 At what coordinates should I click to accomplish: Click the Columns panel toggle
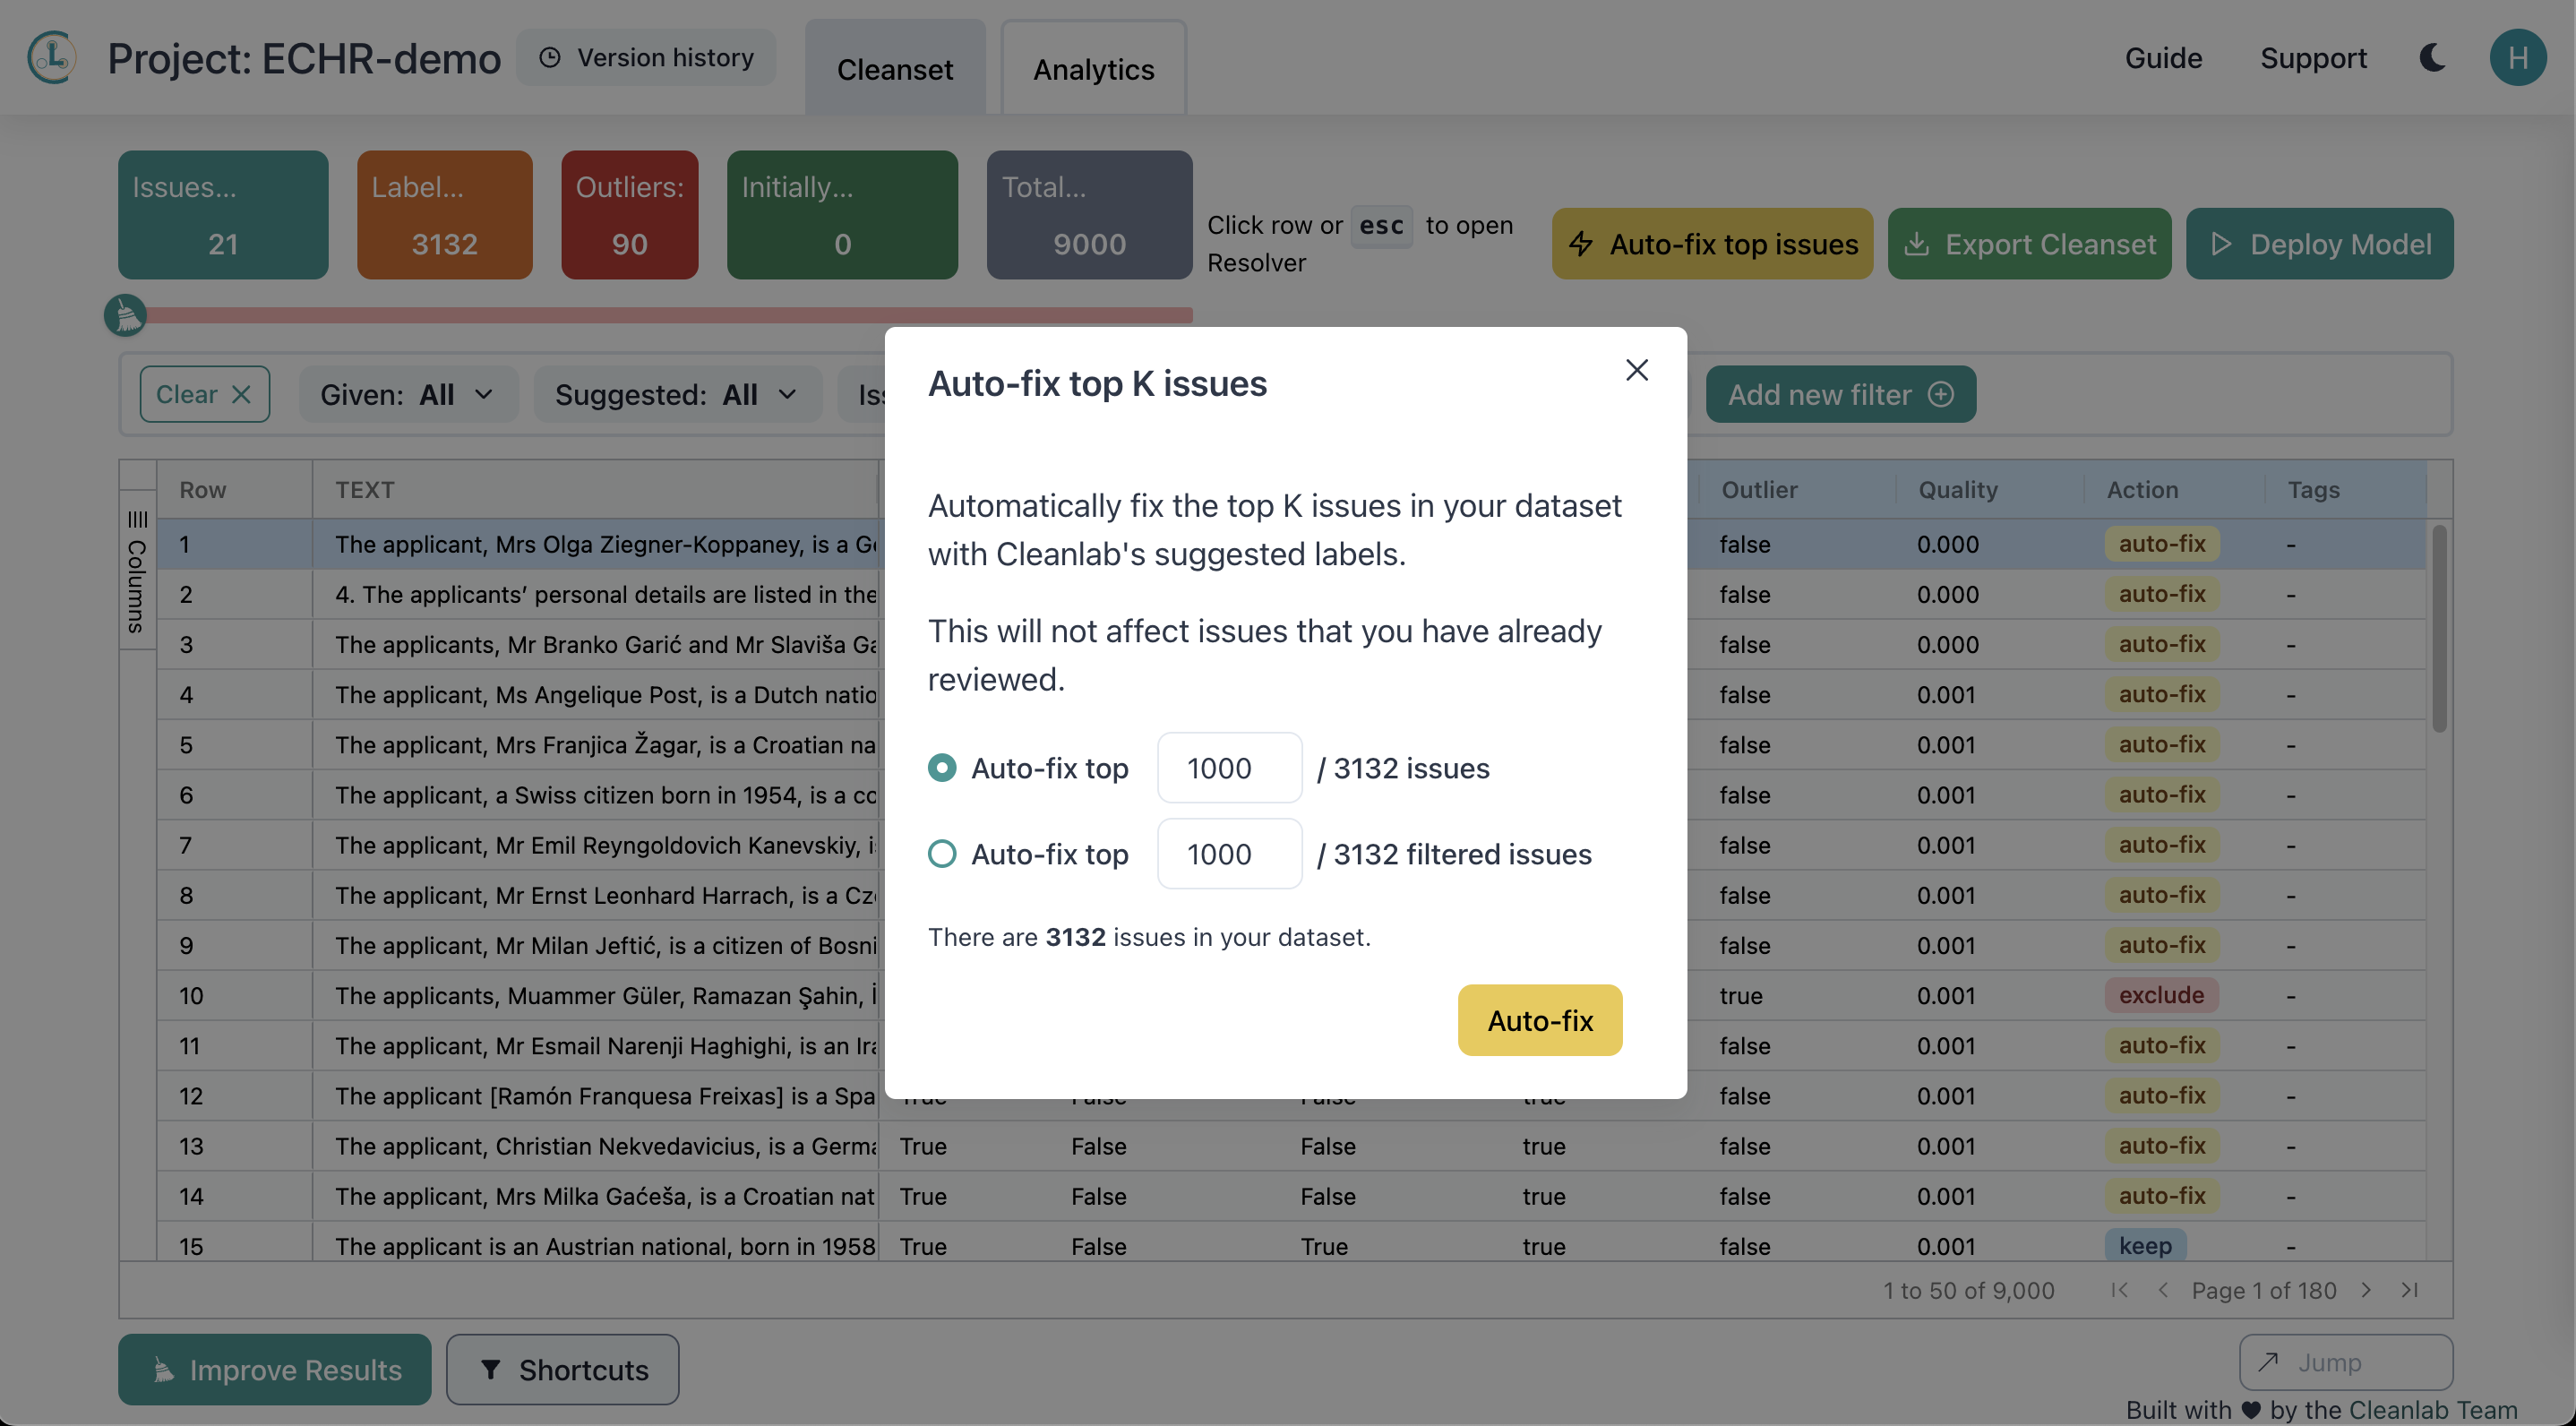pyautogui.click(x=137, y=572)
